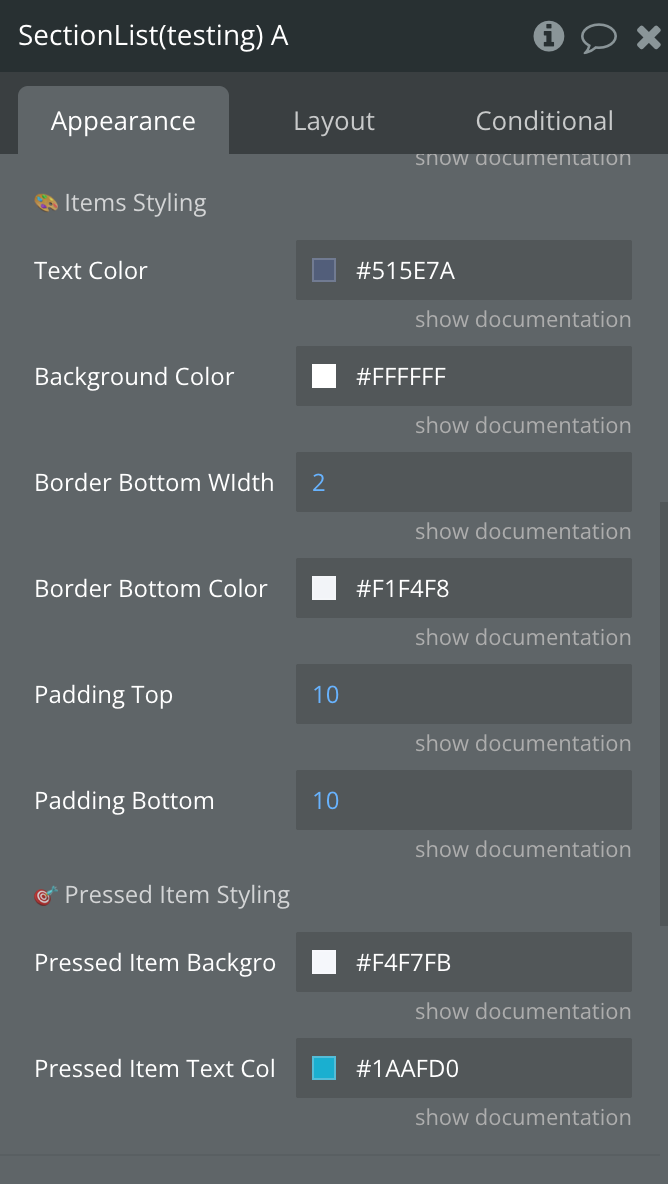Edit the Border Bottom Width field
This screenshot has height=1184, width=668.
click(x=464, y=482)
